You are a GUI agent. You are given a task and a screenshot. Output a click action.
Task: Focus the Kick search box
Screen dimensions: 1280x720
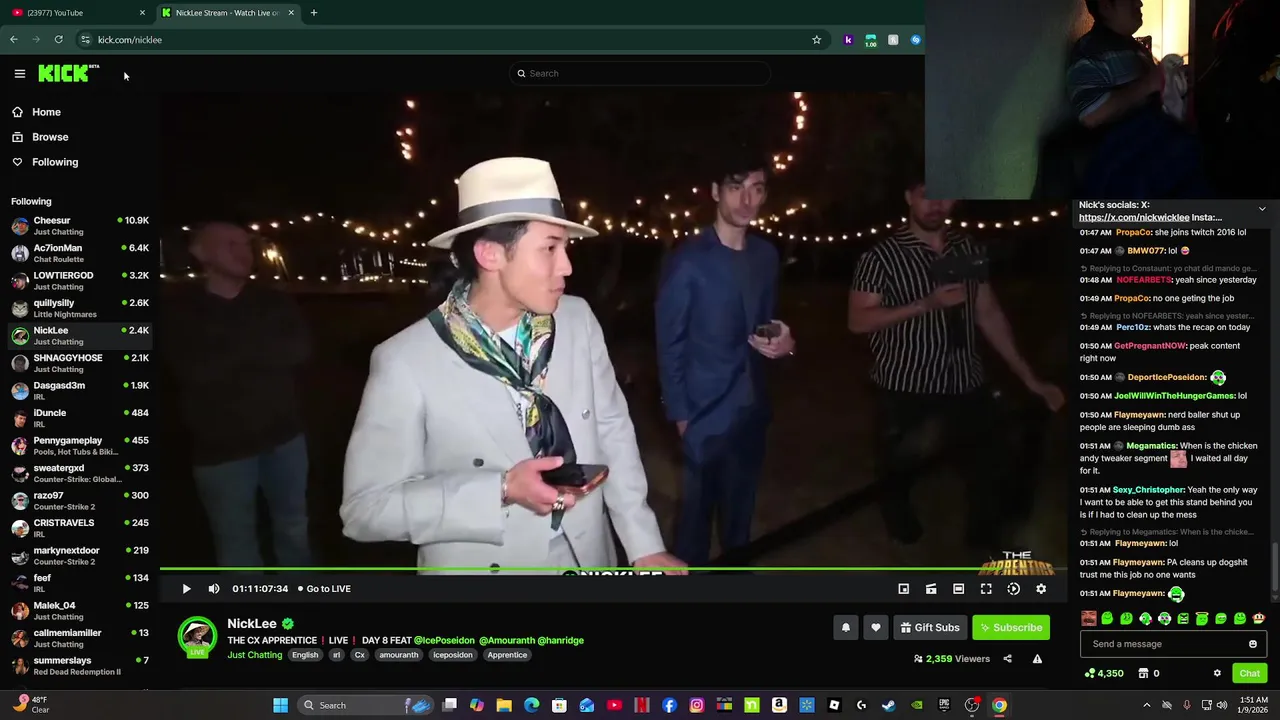coord(640,73)
